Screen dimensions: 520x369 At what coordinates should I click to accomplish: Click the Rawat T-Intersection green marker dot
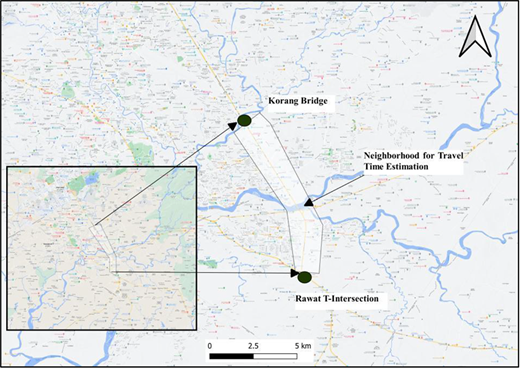point(305,277)
